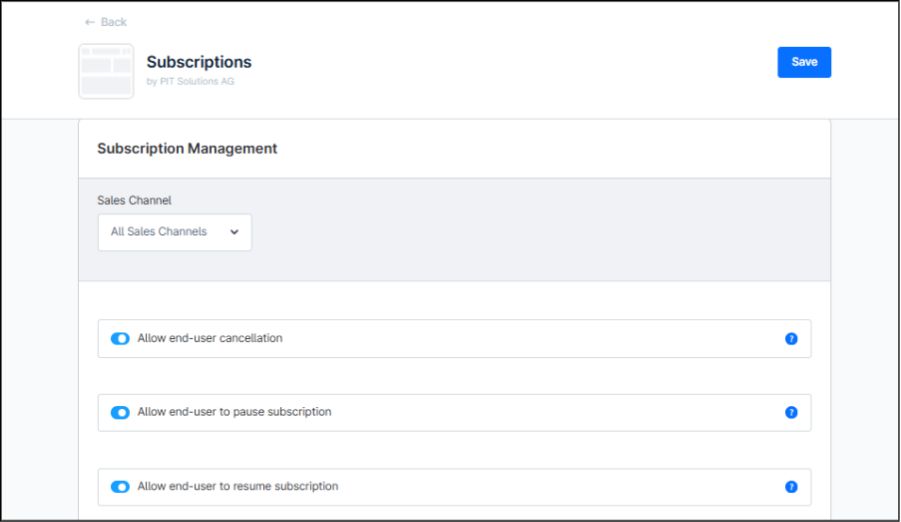The width and height of the screenshot is (901, 522).
Task: Click 'Allow end-user to resume subscription' label
Action: pyautogui.click(x=238, y=487)
